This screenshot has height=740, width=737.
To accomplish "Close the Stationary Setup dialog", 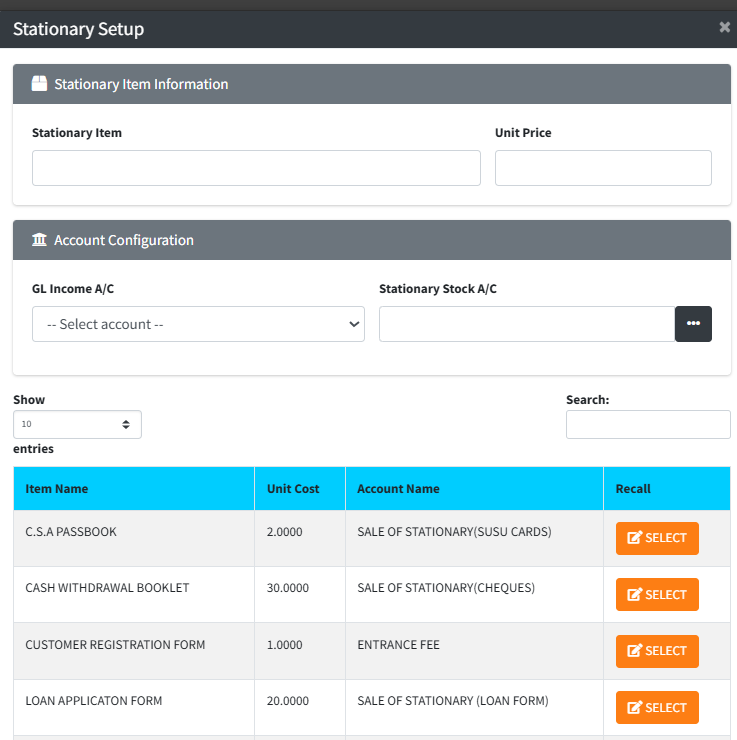I will pyautogui.click(x=724, y=28).
